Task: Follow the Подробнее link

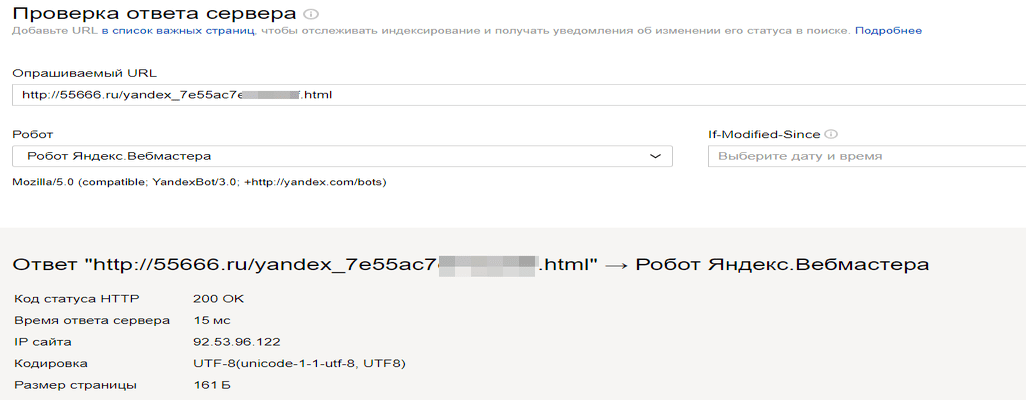Action: pos(888,31)
